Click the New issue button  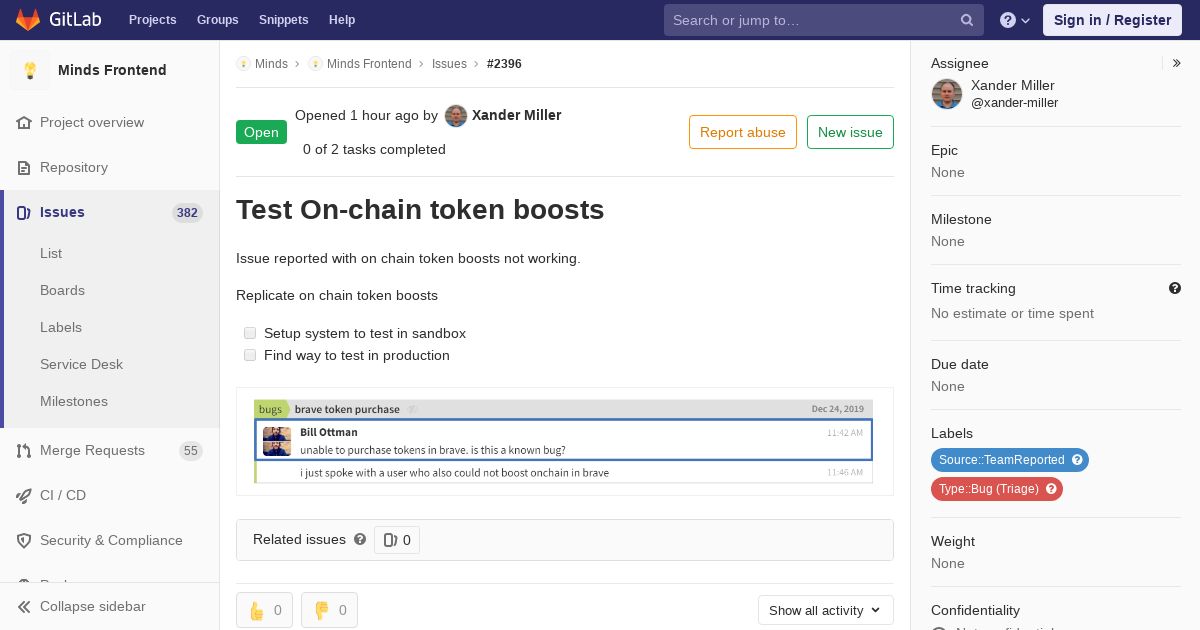(850, 132)
